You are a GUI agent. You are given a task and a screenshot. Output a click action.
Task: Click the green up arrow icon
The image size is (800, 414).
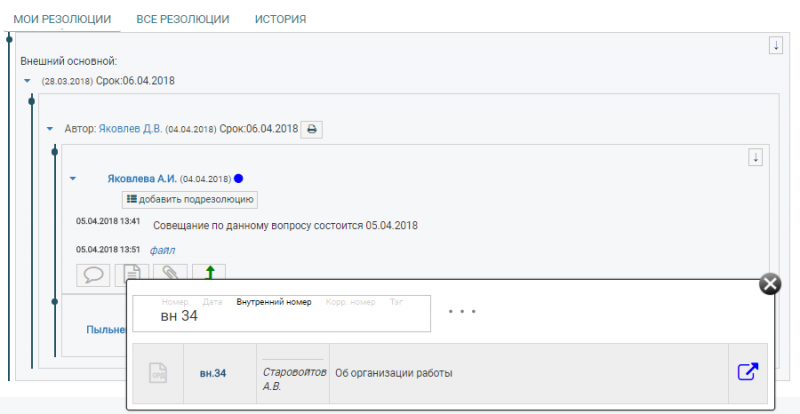tap(209, 273)
